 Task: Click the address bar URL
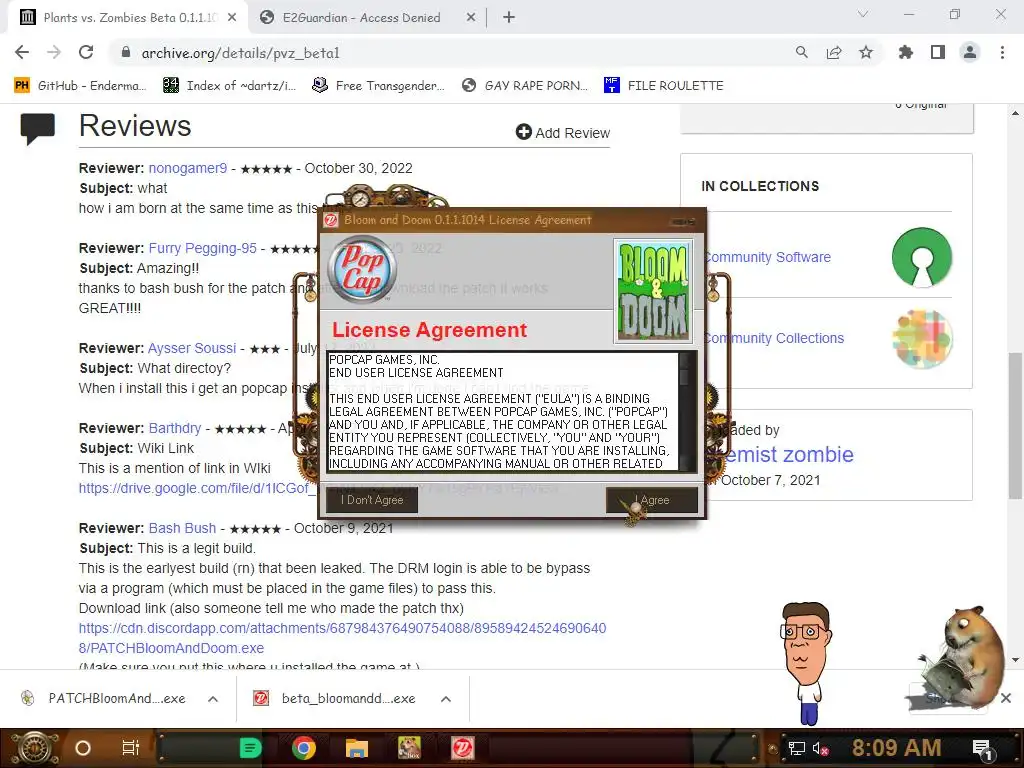(x=240, y=53)
